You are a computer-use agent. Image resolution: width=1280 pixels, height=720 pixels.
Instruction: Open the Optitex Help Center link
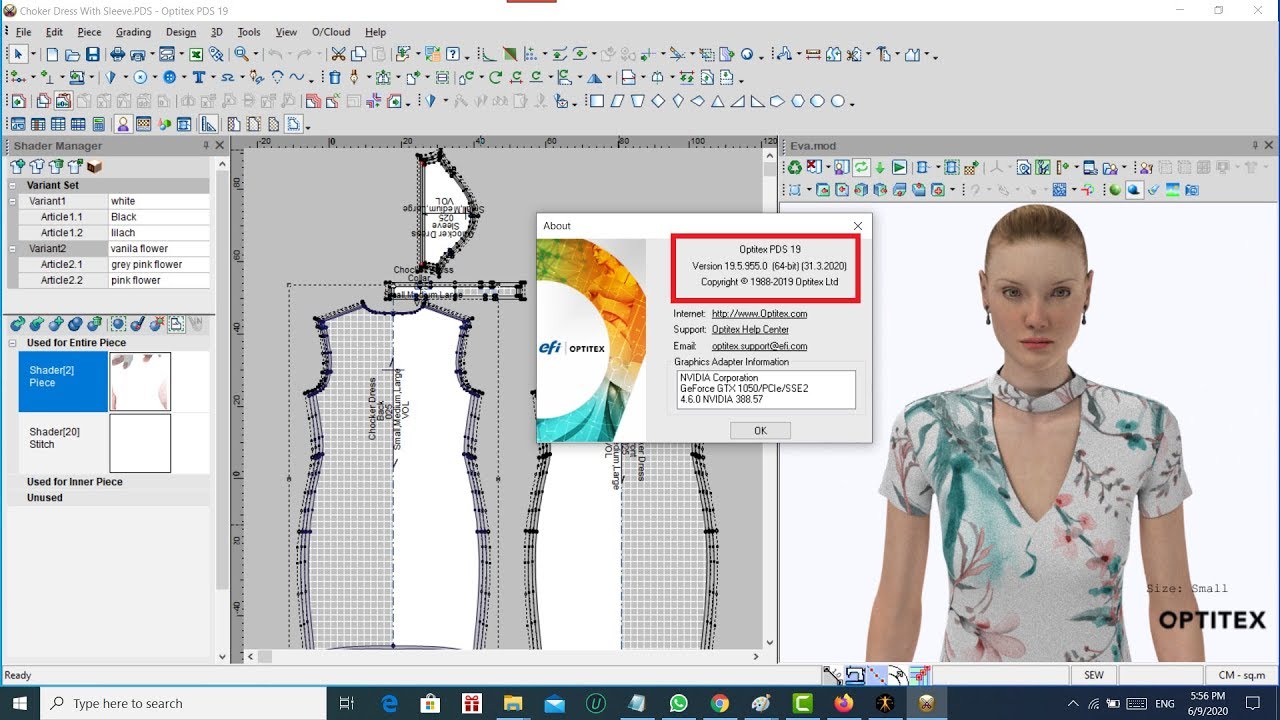750,329
